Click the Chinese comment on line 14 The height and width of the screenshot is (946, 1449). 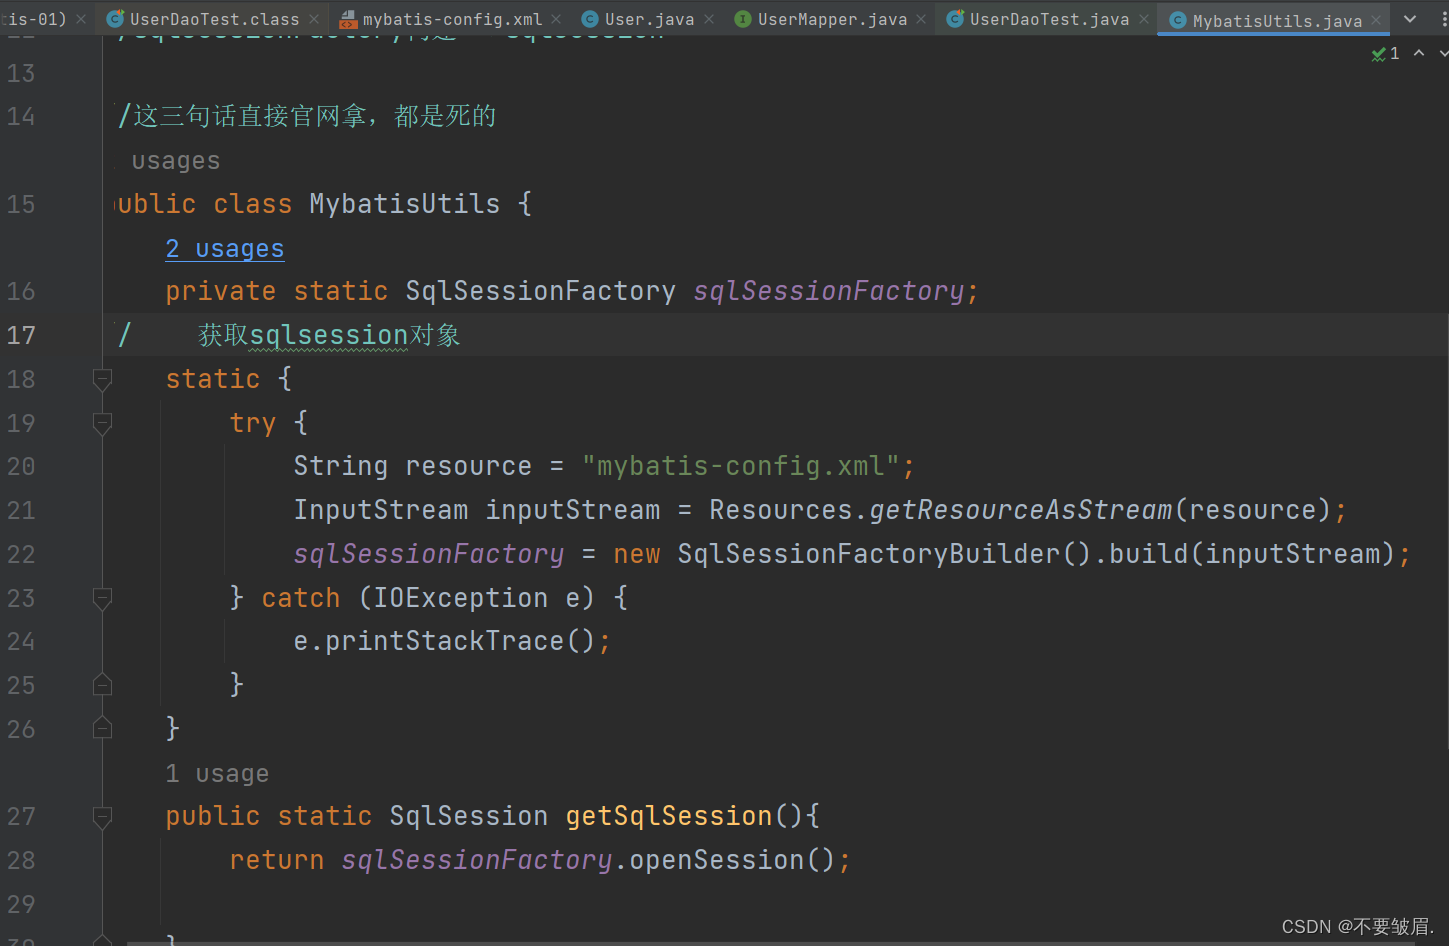(x=307, y=116)
